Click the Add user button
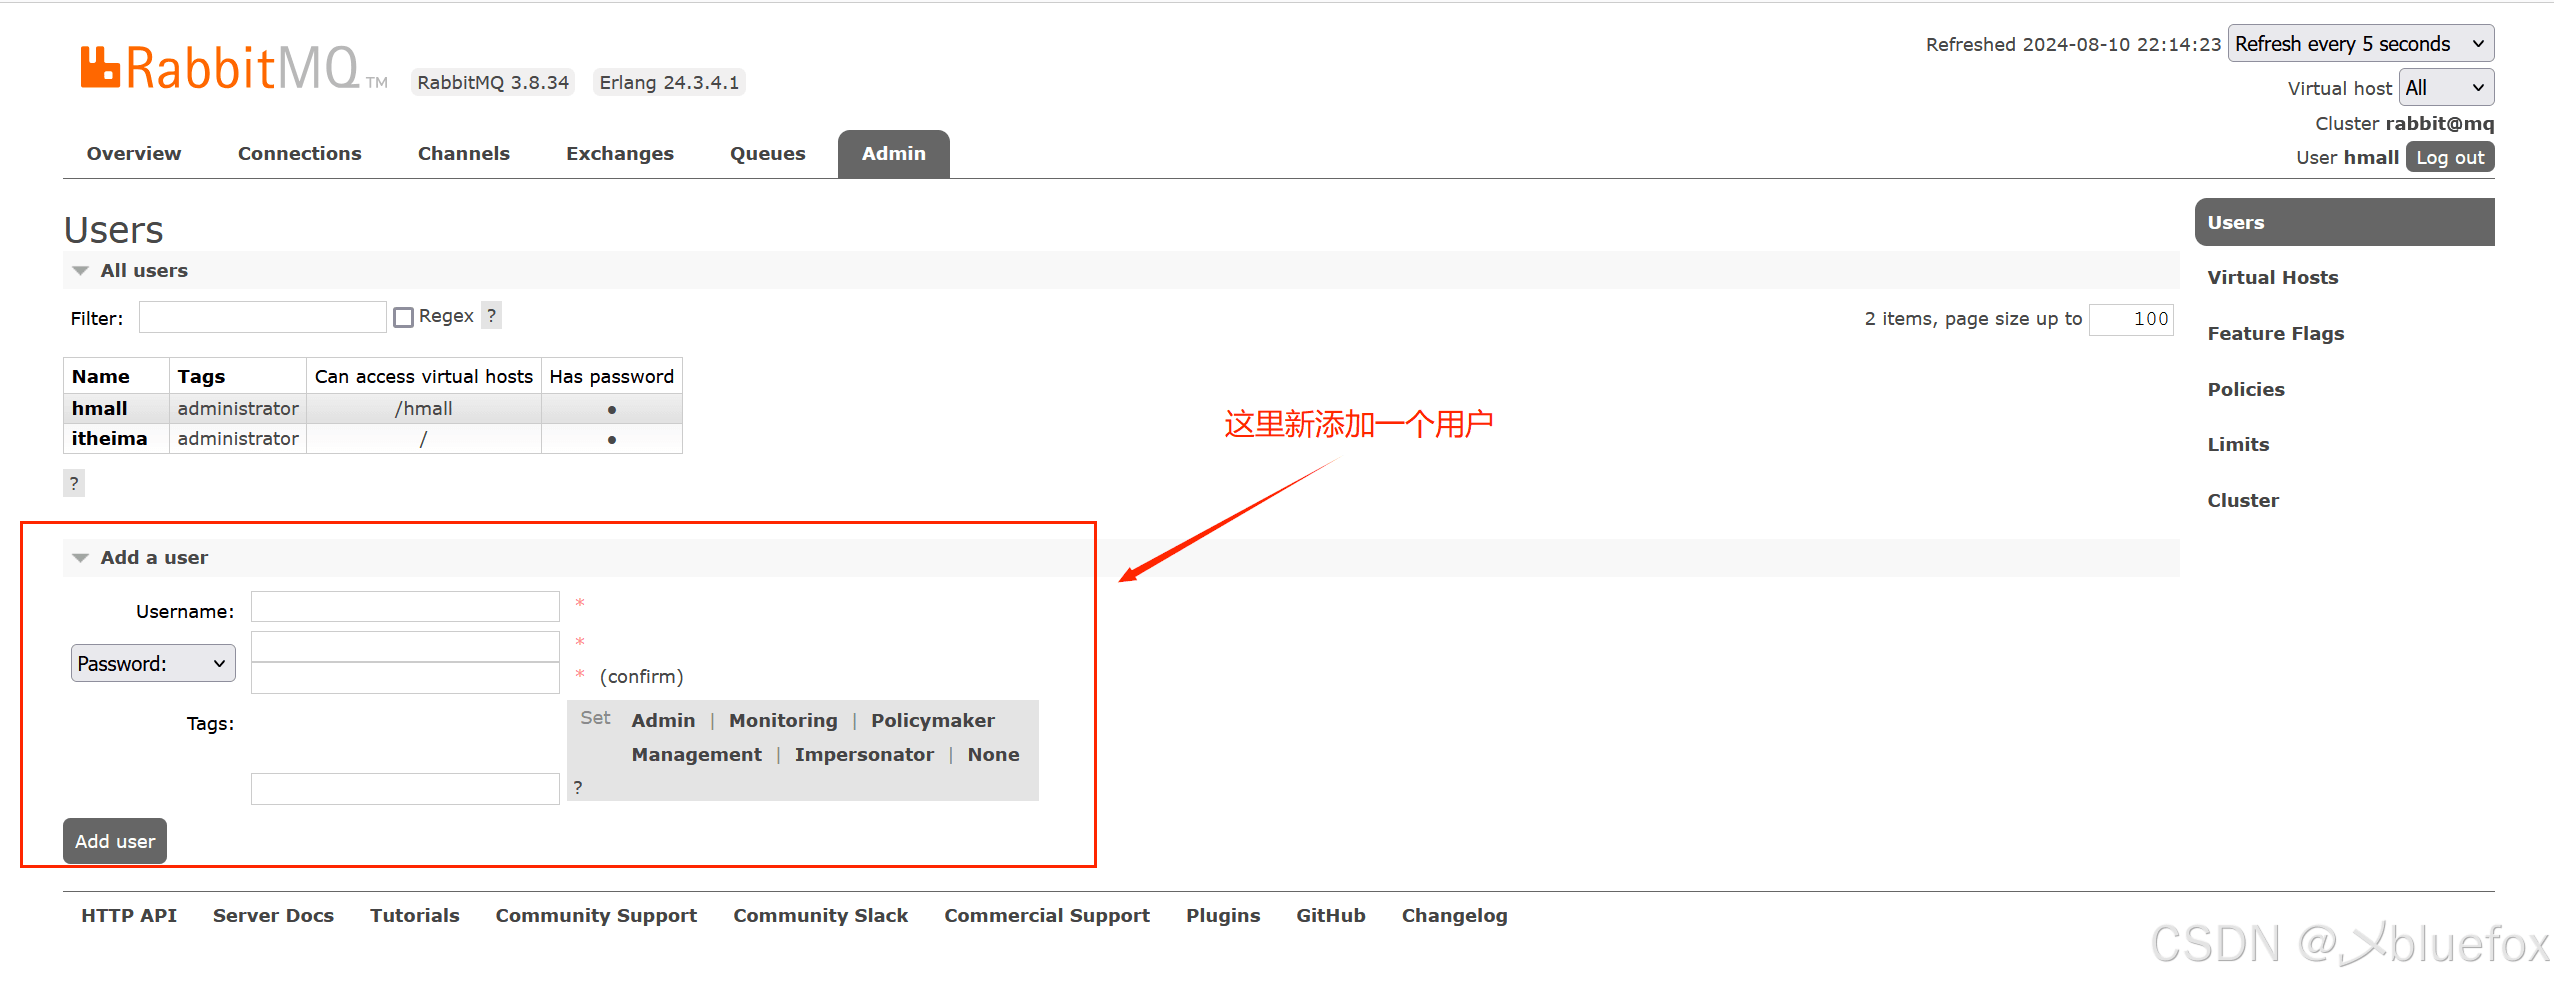The height and width of the screenshot is (986, 2554). [x=115, y=841]
